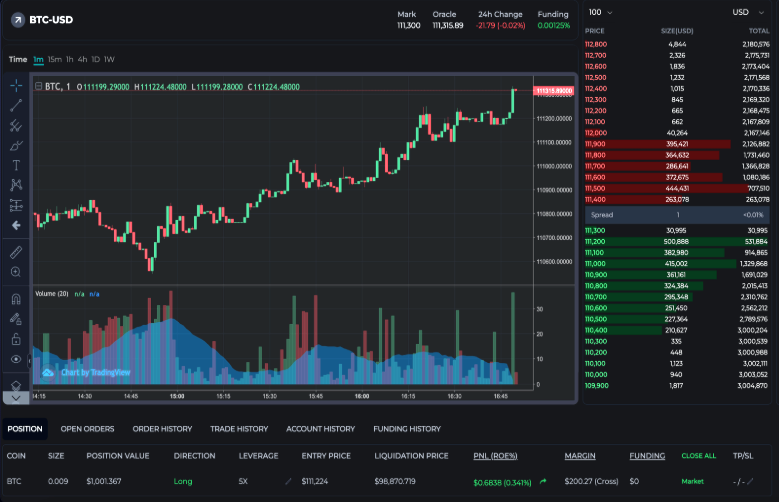Image resolution: width=779 pixels, height=502 pixels.
Task: Toggle lock all drawing tools
Action: pos(16,339)
